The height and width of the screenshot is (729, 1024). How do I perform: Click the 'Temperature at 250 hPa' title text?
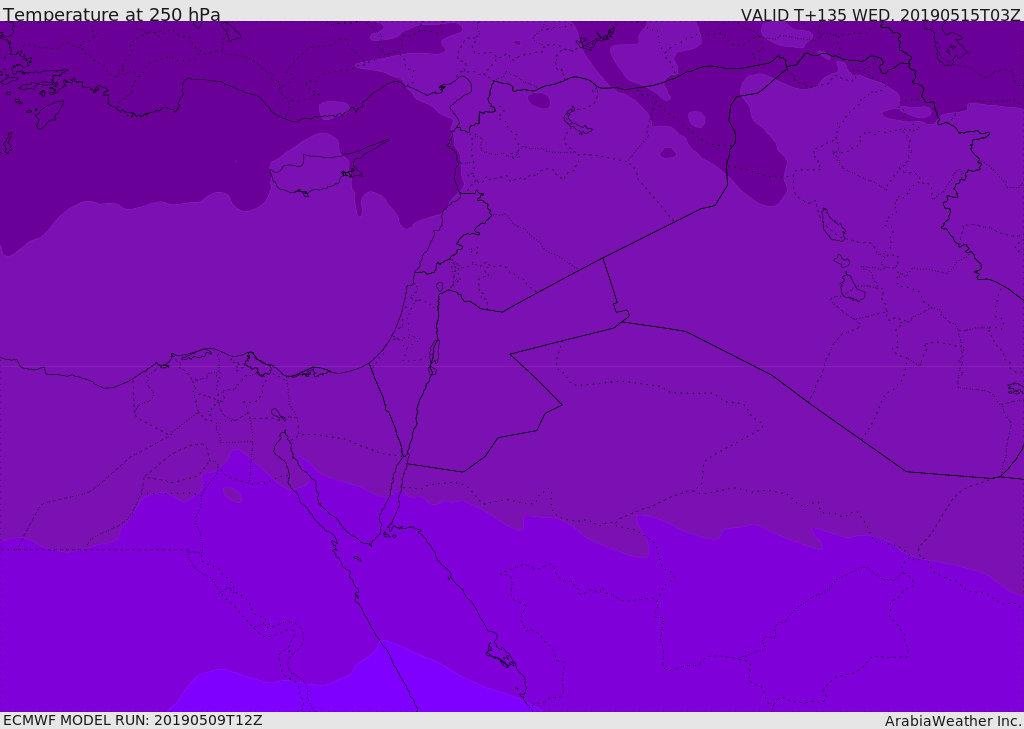(x=112, y=14)
